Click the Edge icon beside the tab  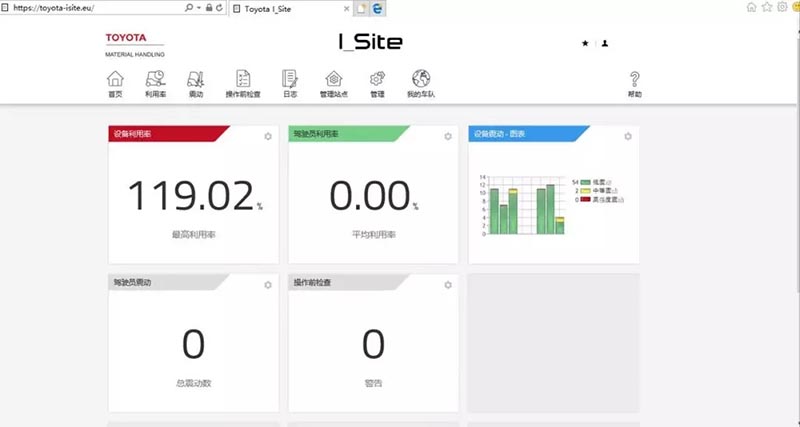coord(378,8)
